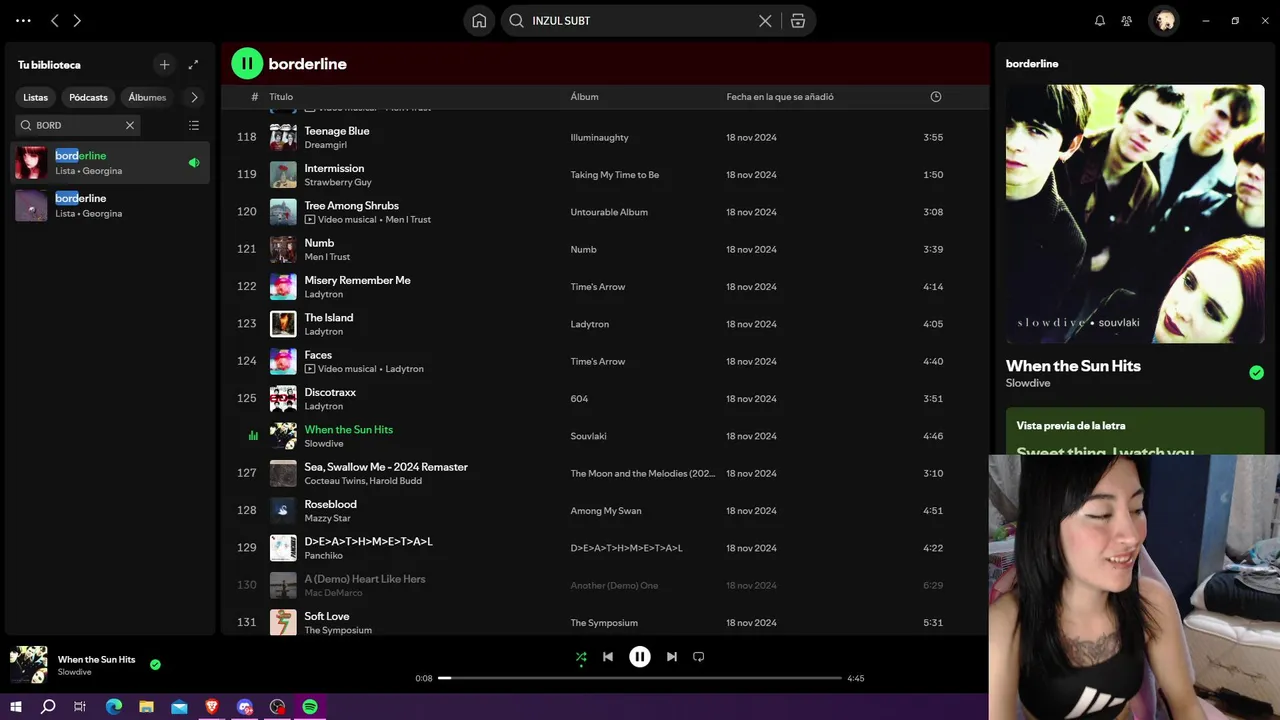Select the track Misery Remember Me
This screenshot has height=720, width=1280.
coord(357,280)
